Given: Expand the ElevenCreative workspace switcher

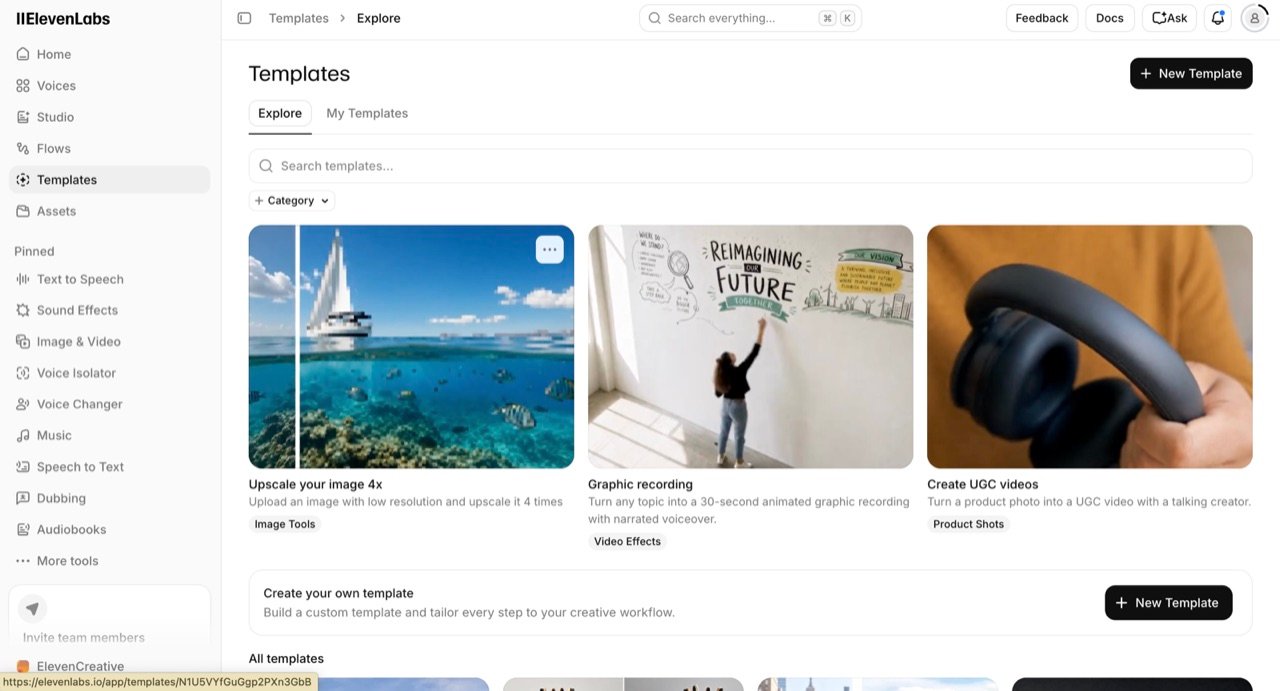Looking at the screenshot, I should coord(109,667).
